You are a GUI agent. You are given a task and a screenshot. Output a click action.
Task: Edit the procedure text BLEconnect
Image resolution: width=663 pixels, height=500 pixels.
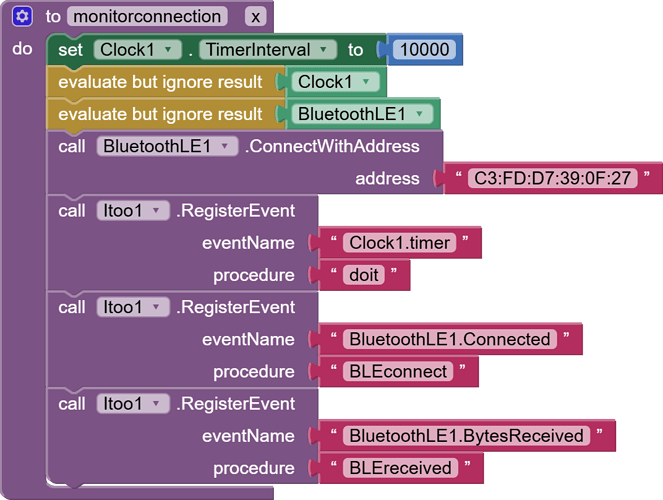tap(398, 372)
